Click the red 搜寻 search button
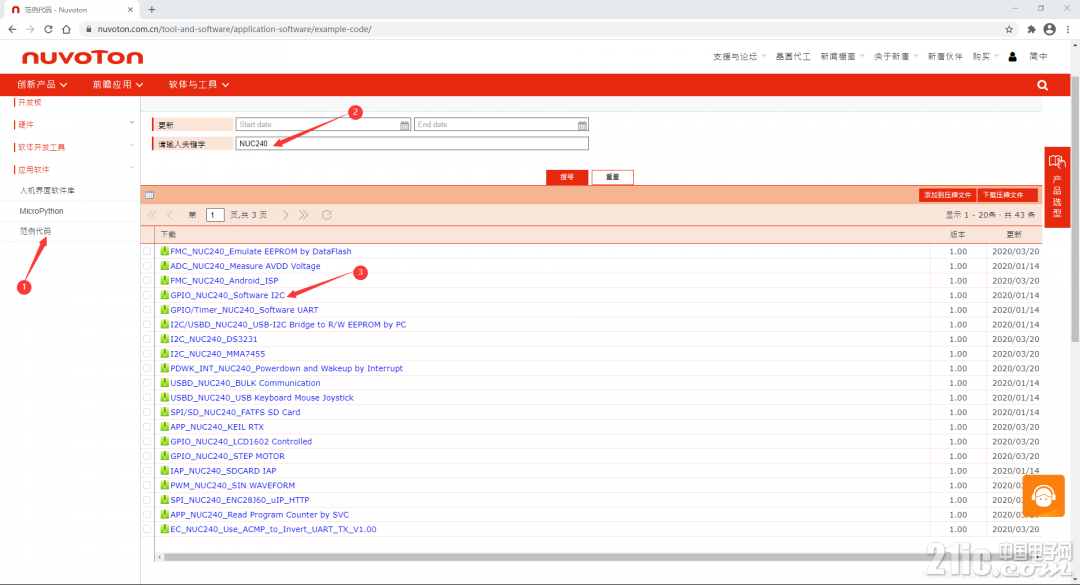This screenshot has height=585, width=1080. (x=567, y=177)
